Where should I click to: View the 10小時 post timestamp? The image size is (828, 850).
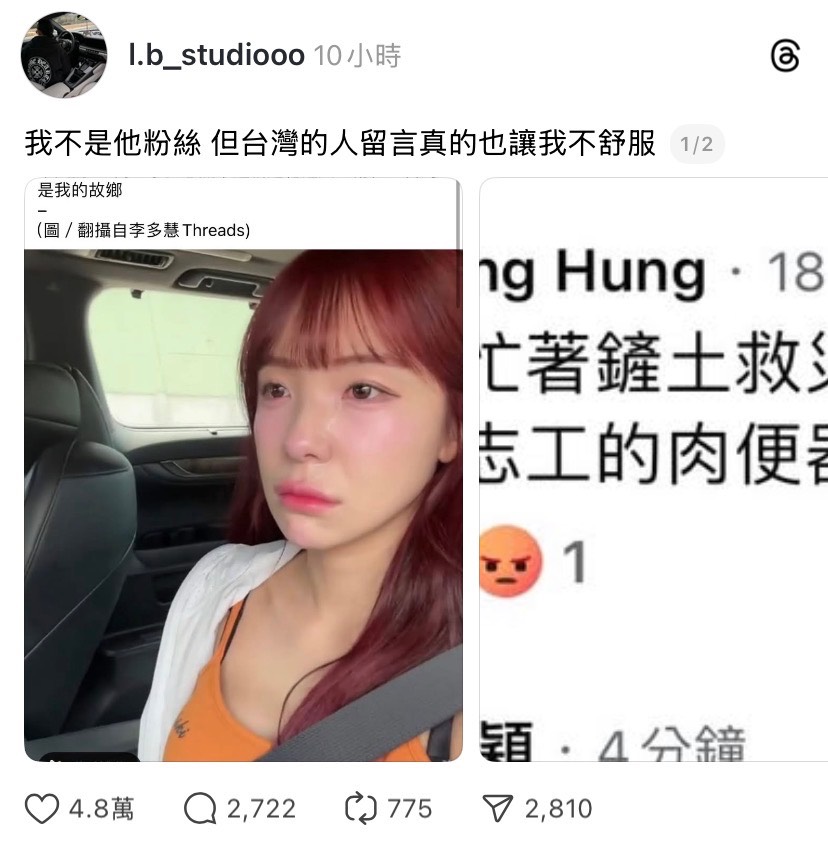[x=357, y=55]
